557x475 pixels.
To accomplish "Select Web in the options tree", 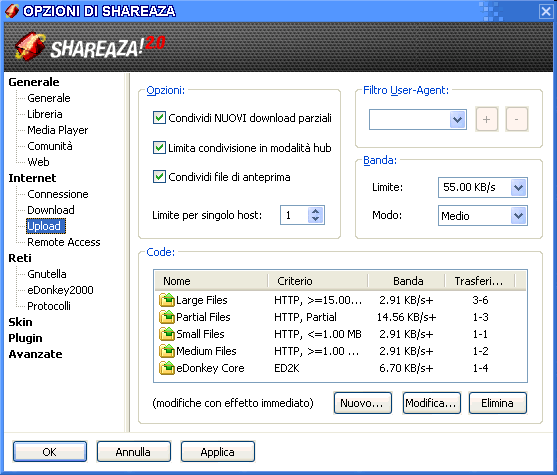I will [38, 162].
